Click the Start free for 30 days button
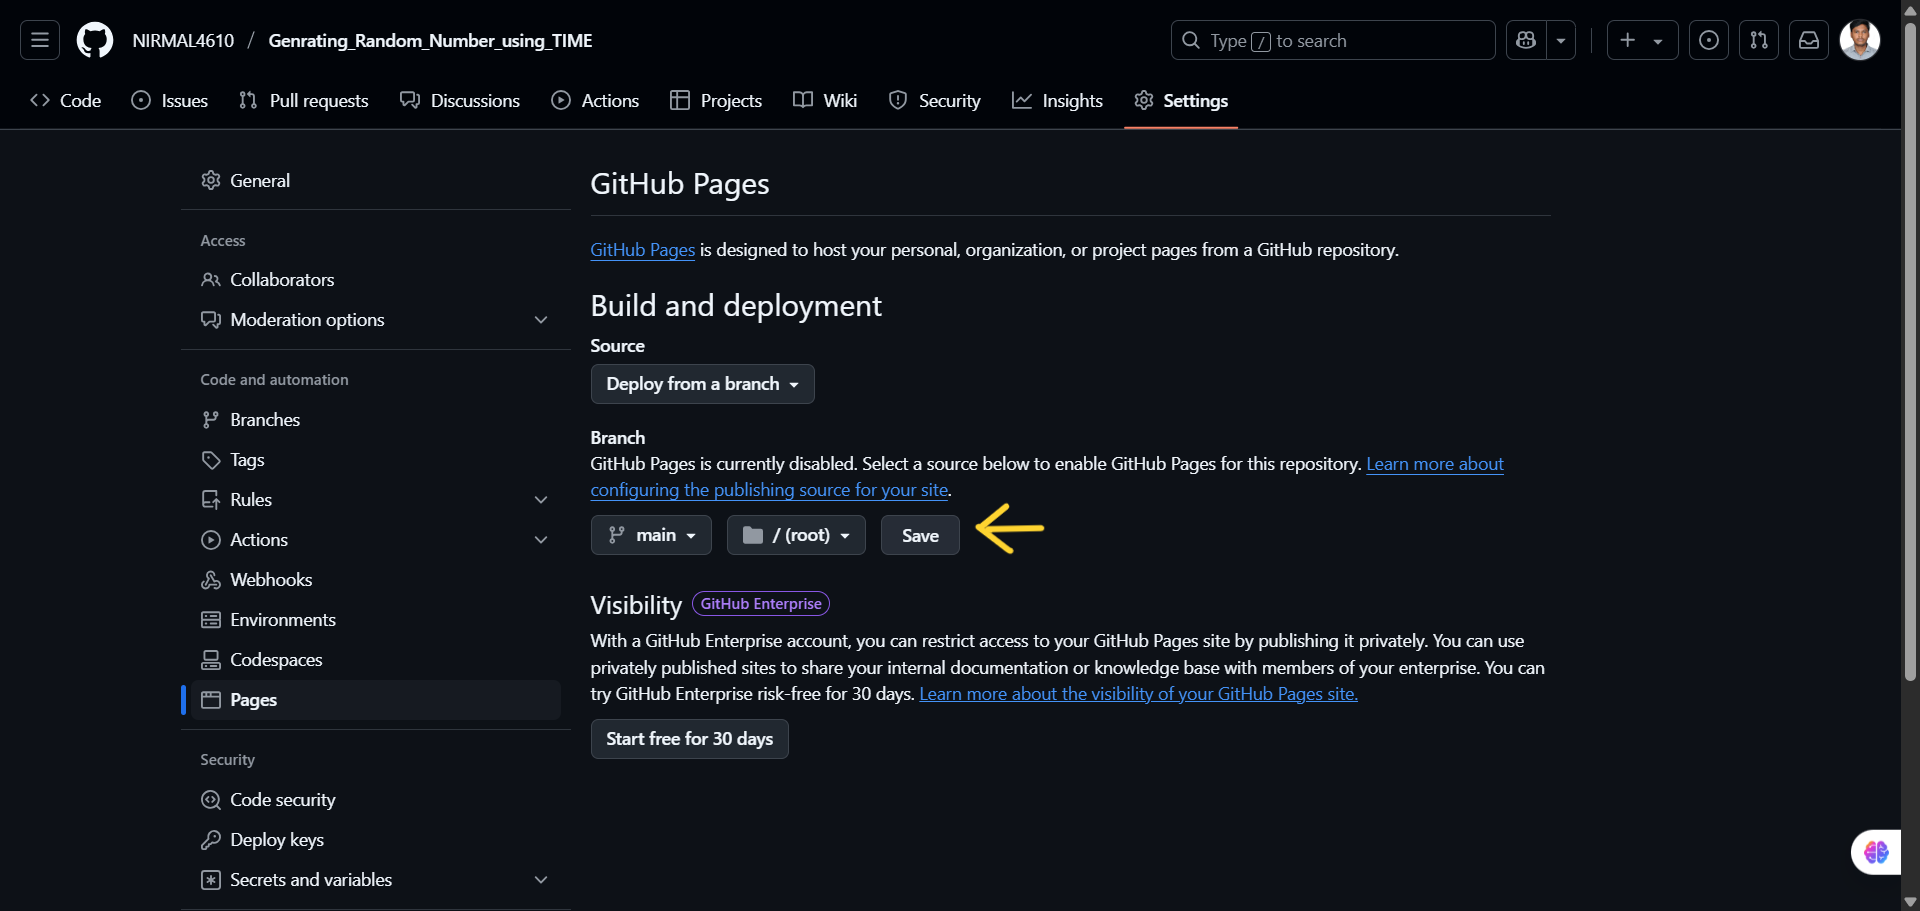Screen dimensions: 1920x911 coord(689,739)
